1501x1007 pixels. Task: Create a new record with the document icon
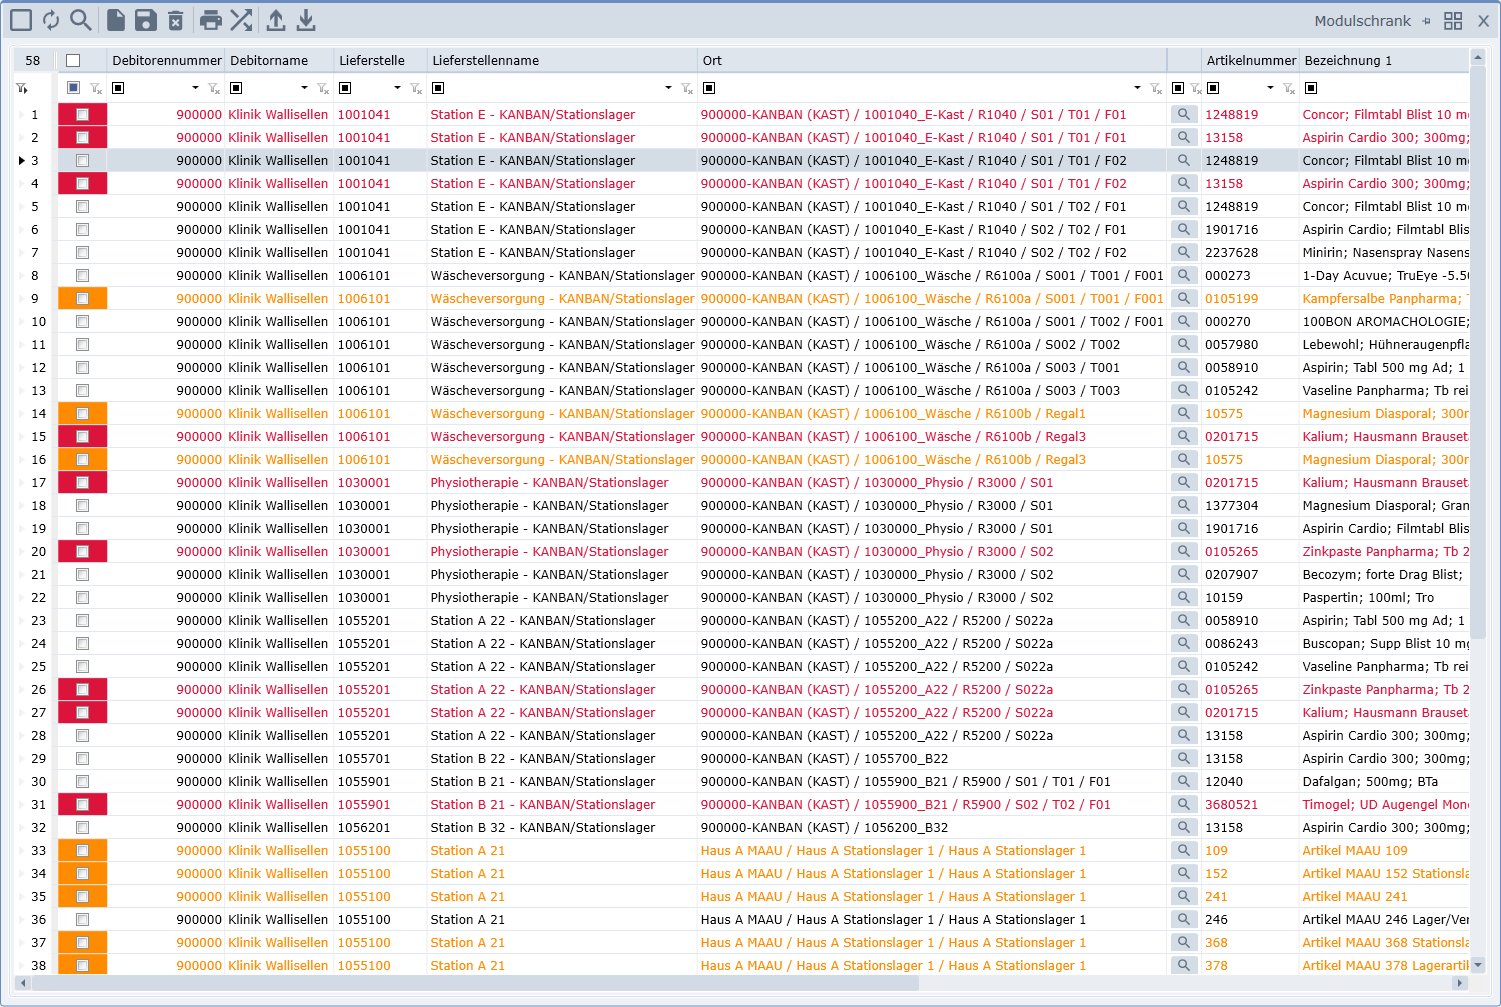(116, 20)
